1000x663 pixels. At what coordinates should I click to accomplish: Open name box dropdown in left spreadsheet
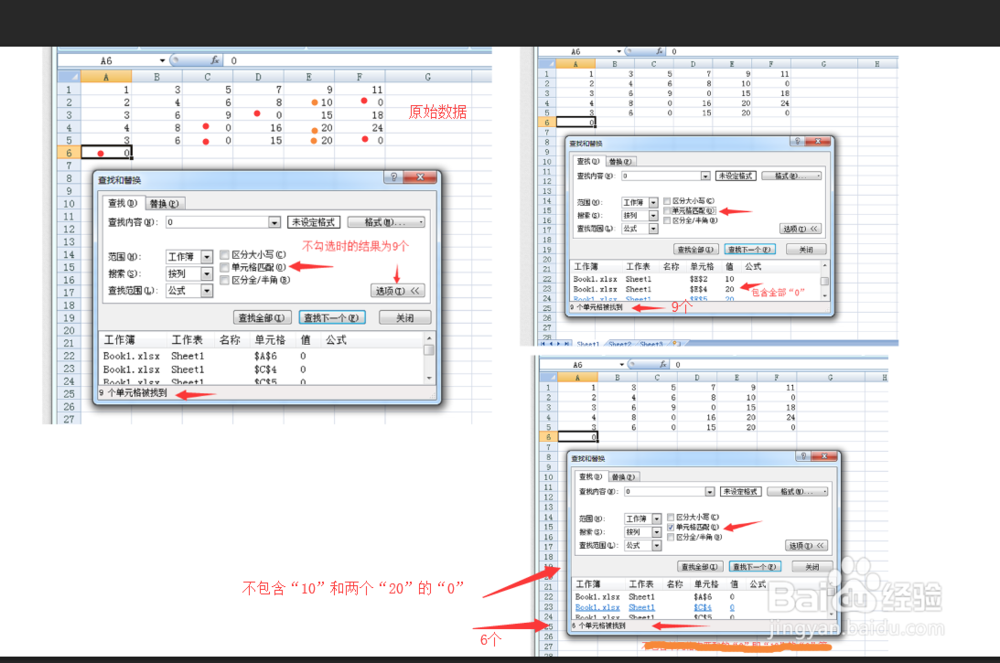pyautogui.click(x=162, y=61)
